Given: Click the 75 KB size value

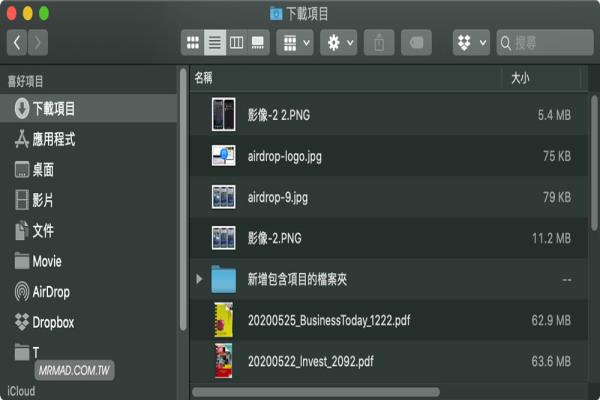Looking at the screenshot, I should 557,156.
